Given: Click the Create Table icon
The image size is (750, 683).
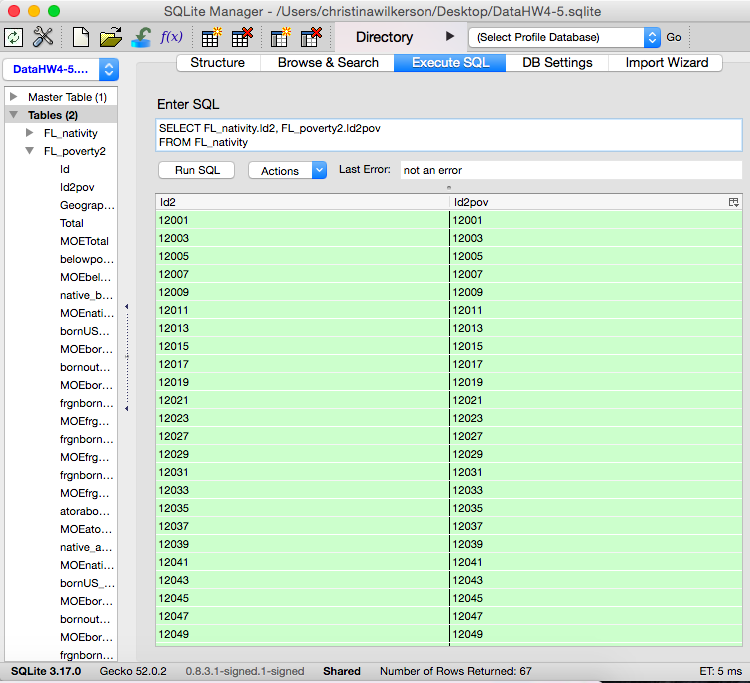Looking at the screenshot, I should point(211,37).
